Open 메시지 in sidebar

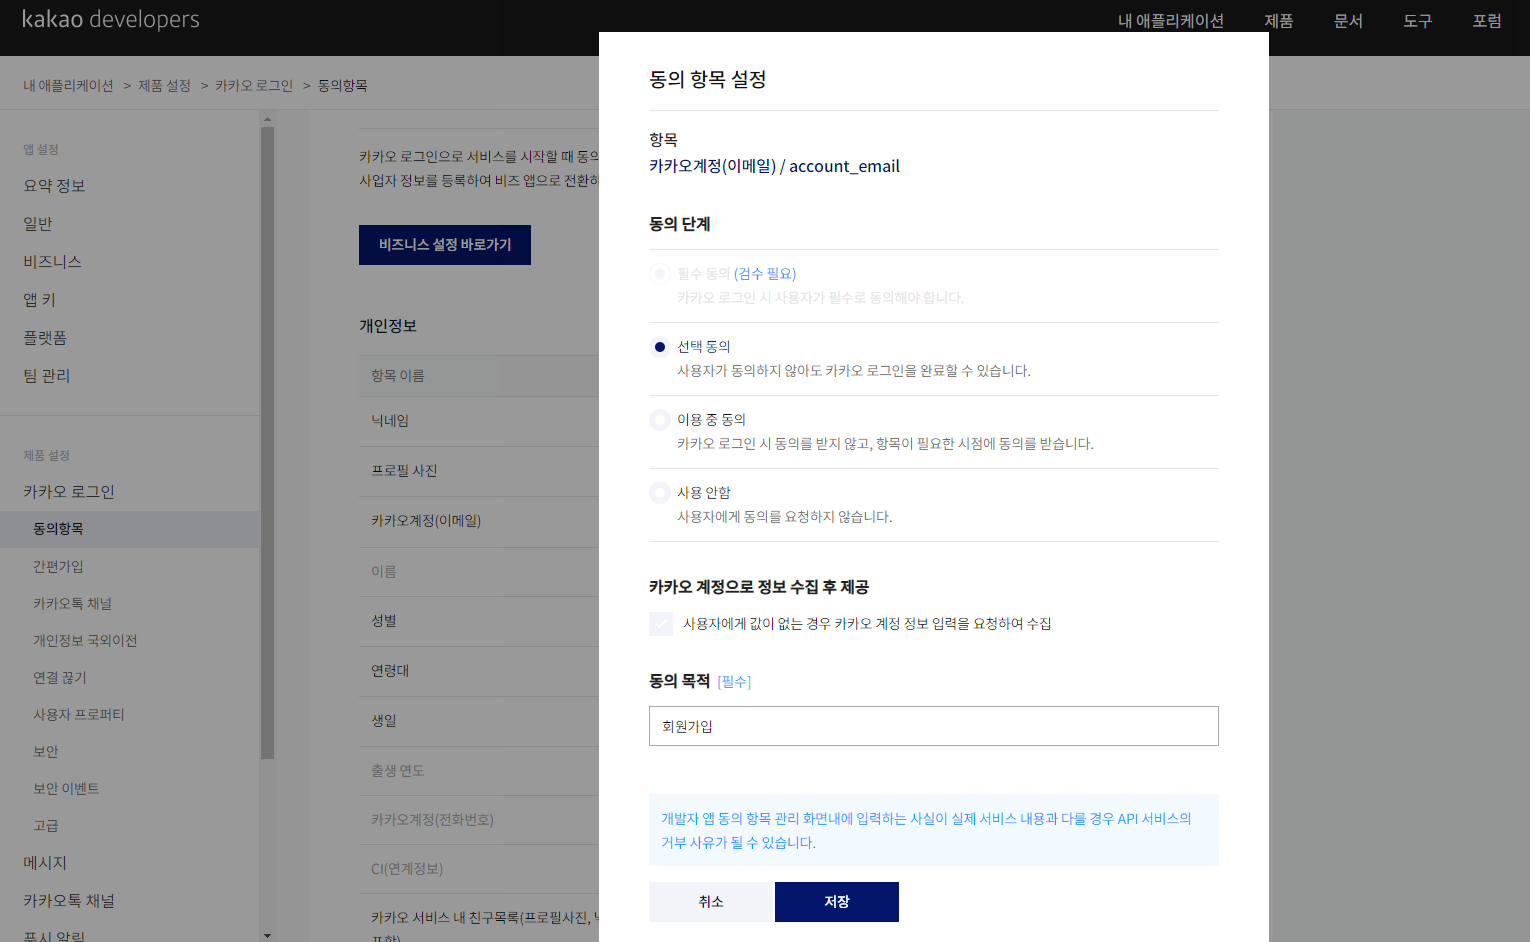click(x=45, y=863)
